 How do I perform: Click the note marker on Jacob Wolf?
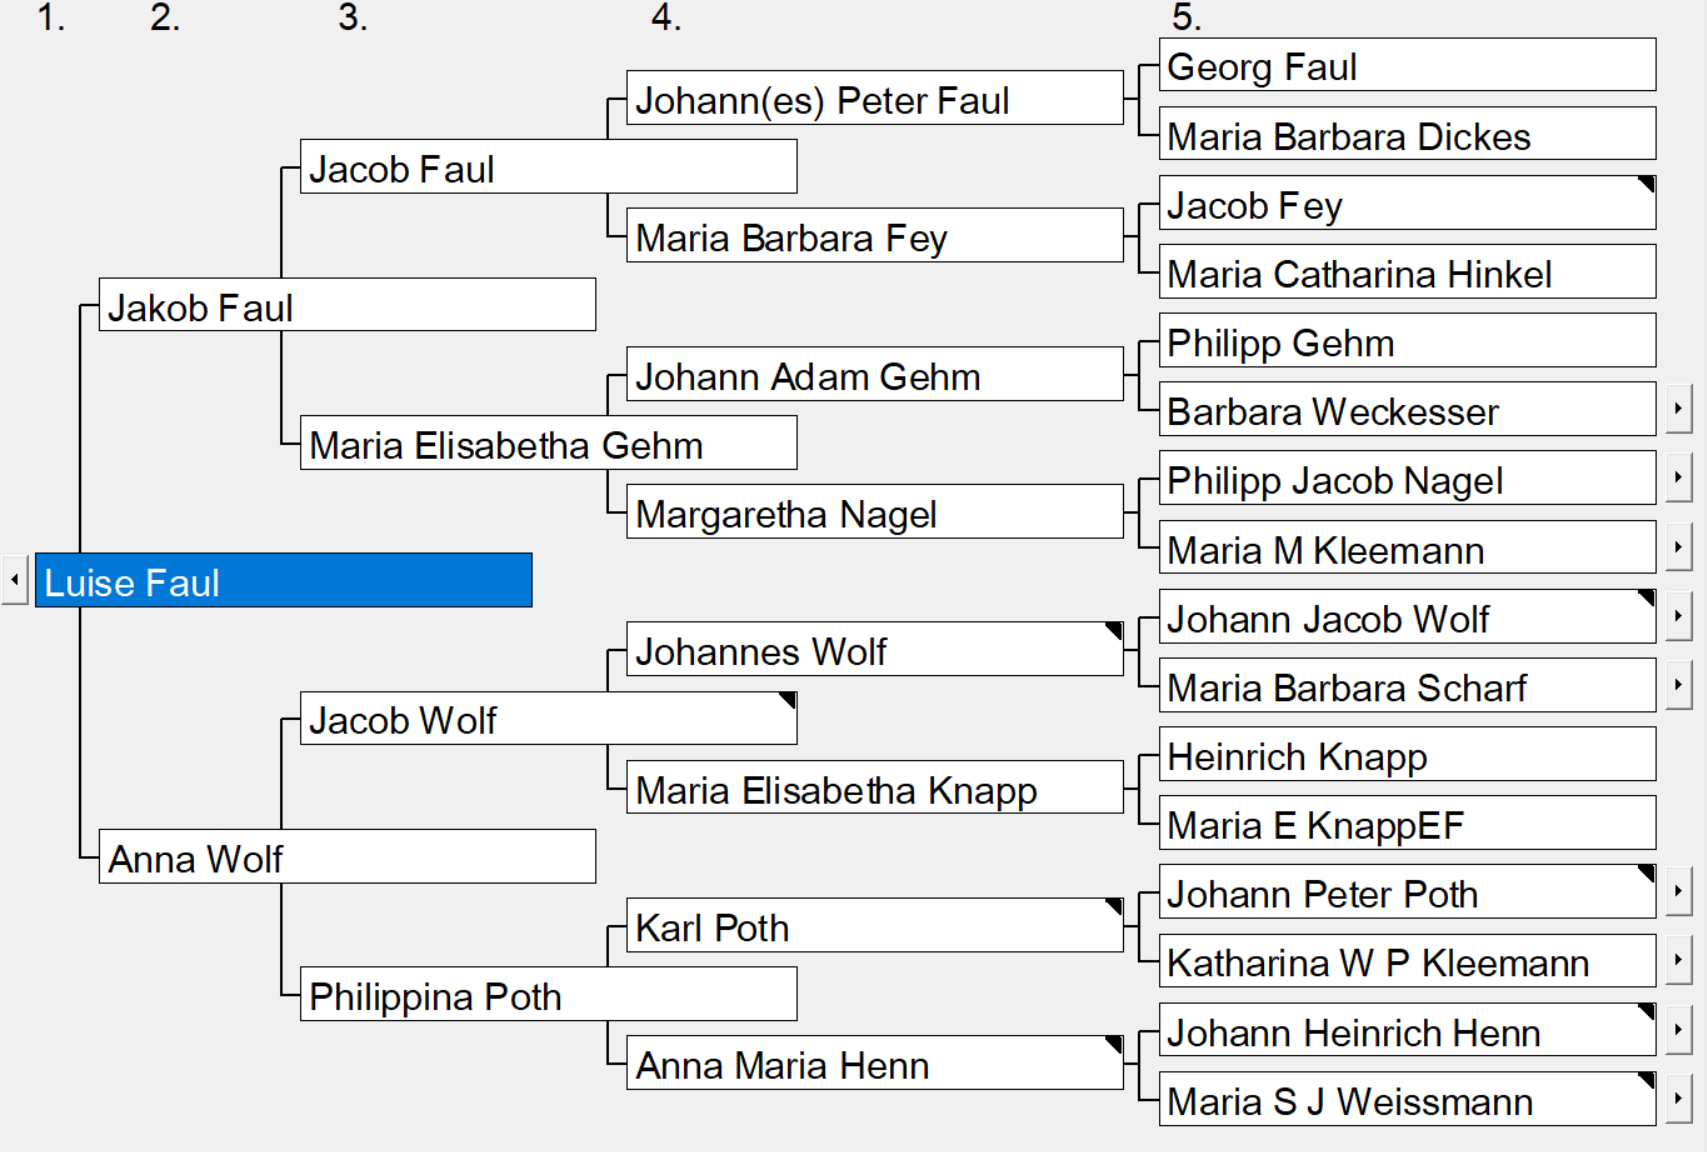787,700
